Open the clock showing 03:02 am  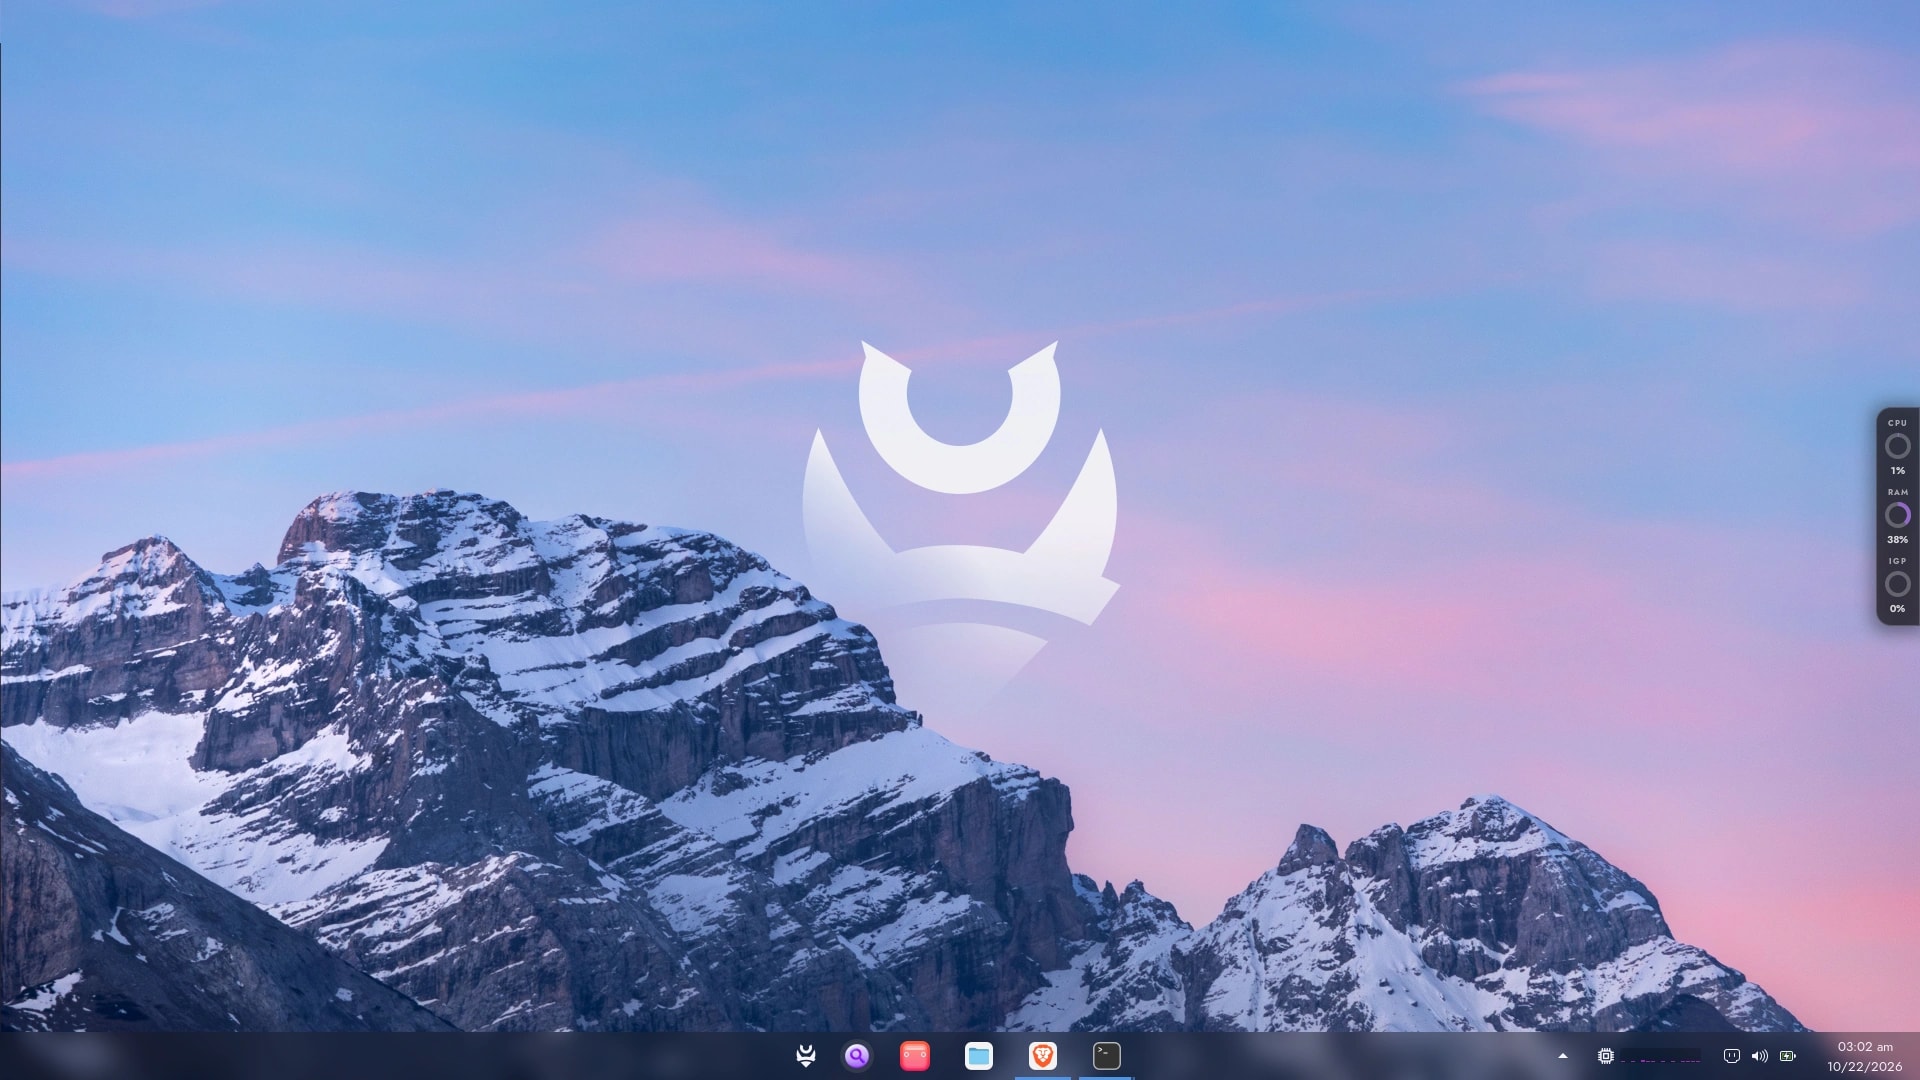click(x=1865, y=1047)
